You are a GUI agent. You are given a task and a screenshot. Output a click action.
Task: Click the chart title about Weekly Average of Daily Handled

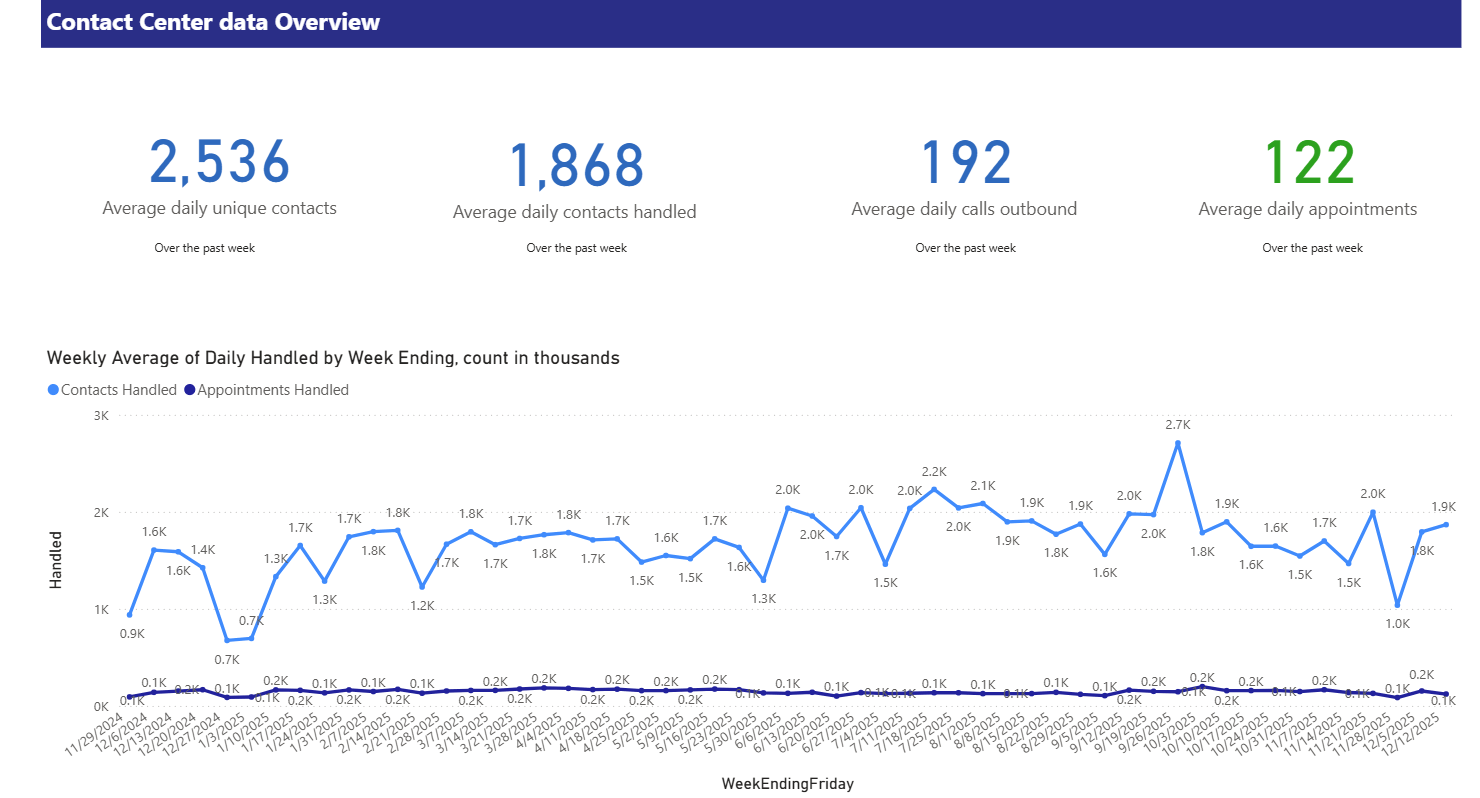(333, 357)
